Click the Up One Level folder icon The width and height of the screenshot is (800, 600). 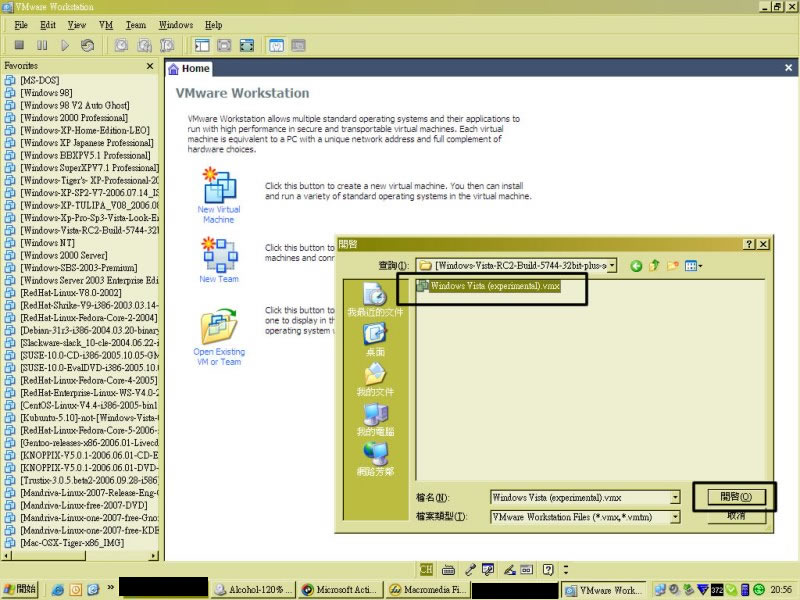pos(655,266)
